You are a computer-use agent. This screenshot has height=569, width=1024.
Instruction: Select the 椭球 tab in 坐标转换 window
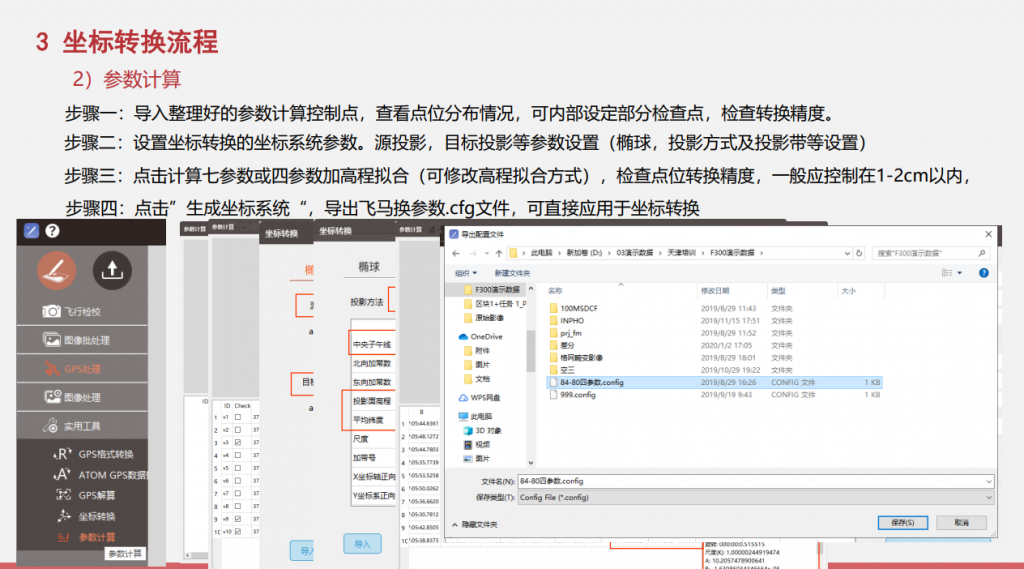coord(369,267)
